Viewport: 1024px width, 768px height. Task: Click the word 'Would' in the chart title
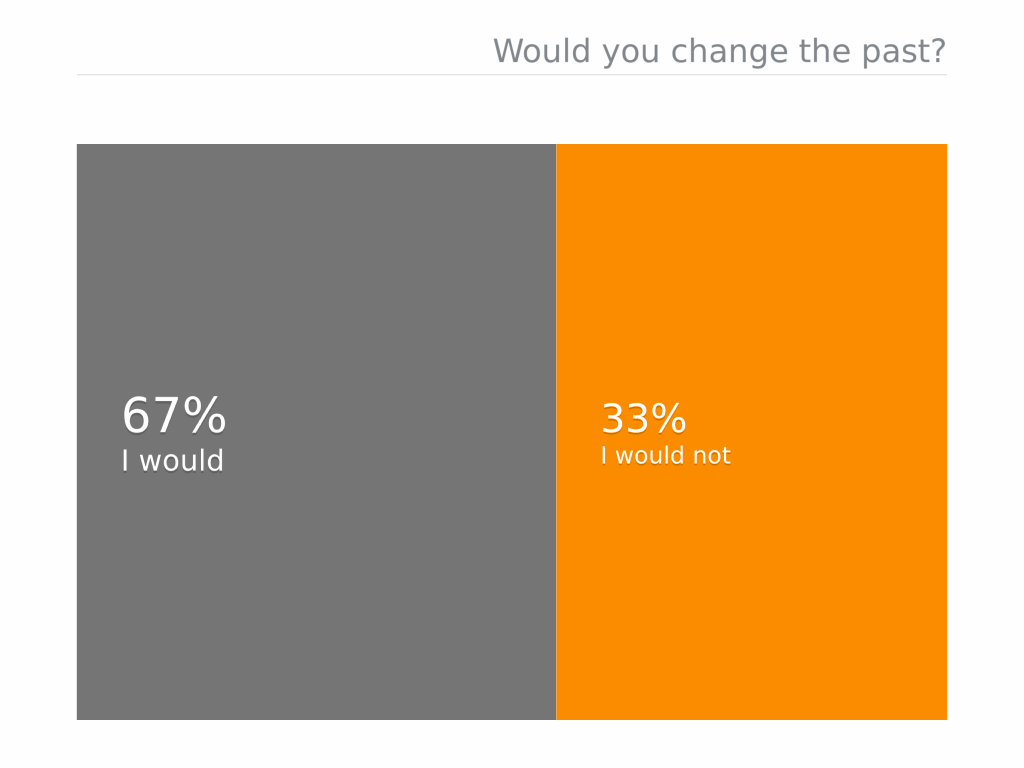tap(542, 51)
